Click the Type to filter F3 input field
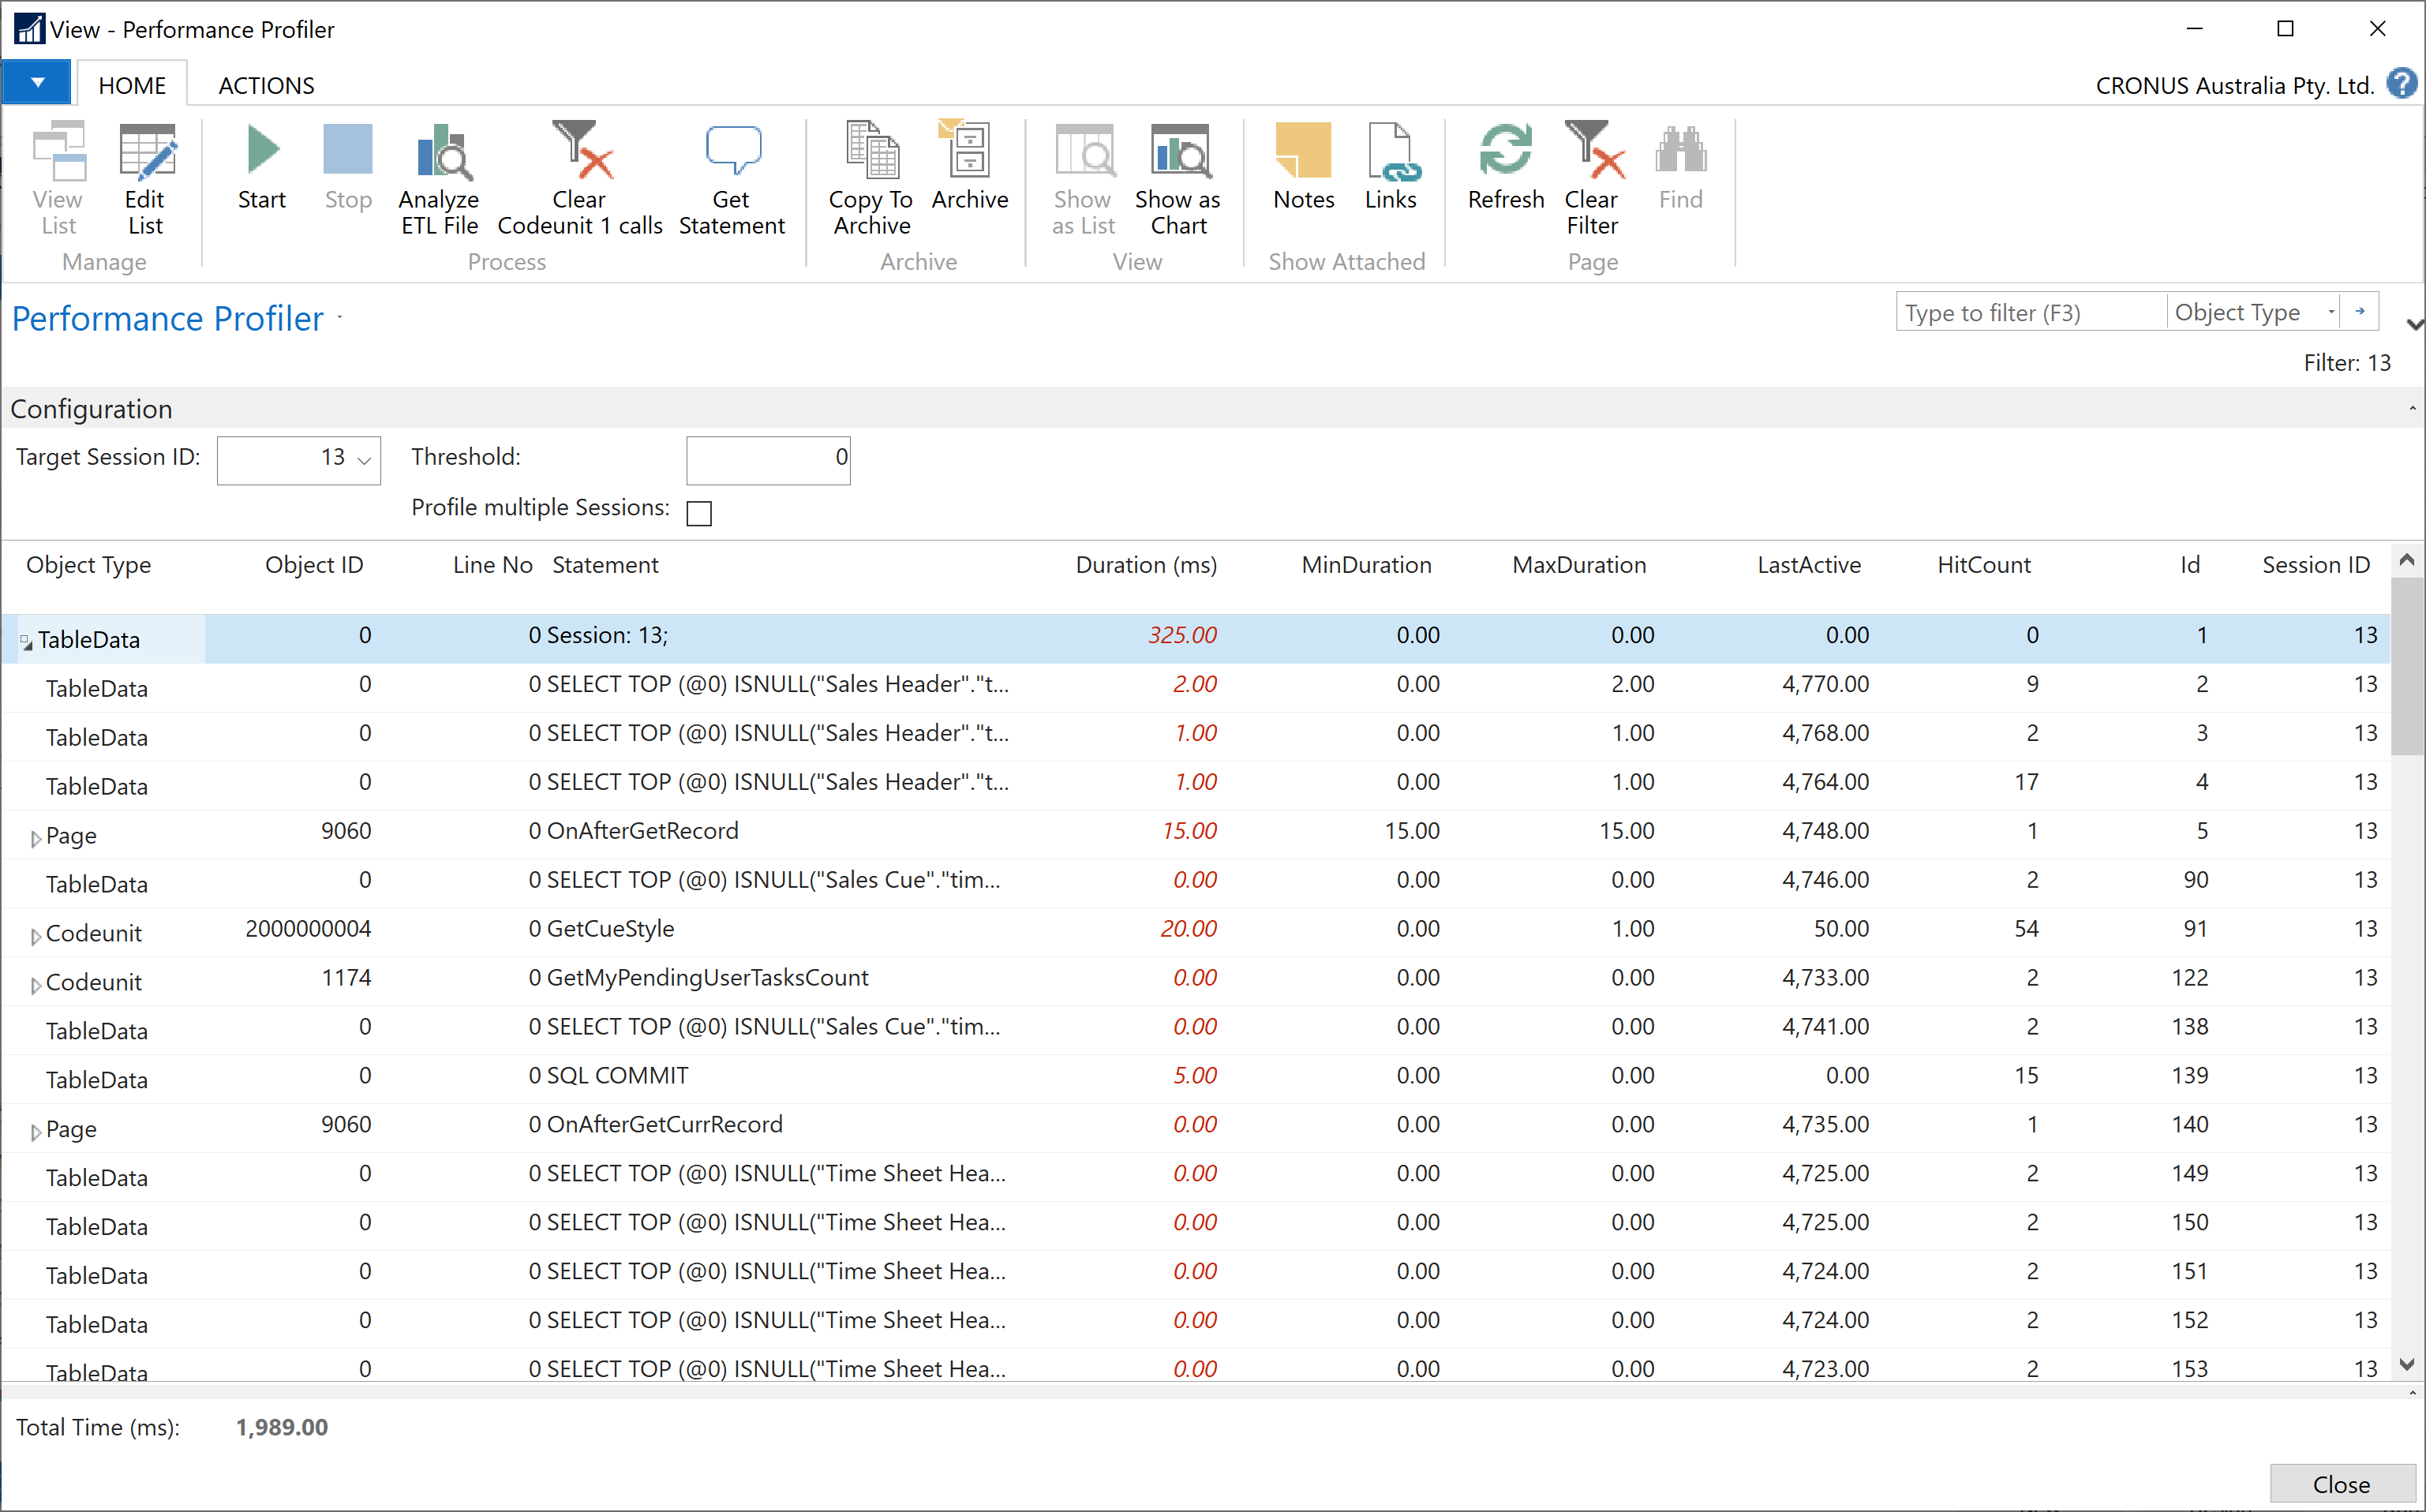The height and width of the screenshot is (1512, 2426). pyautogui.click(x=2029, y=313)
